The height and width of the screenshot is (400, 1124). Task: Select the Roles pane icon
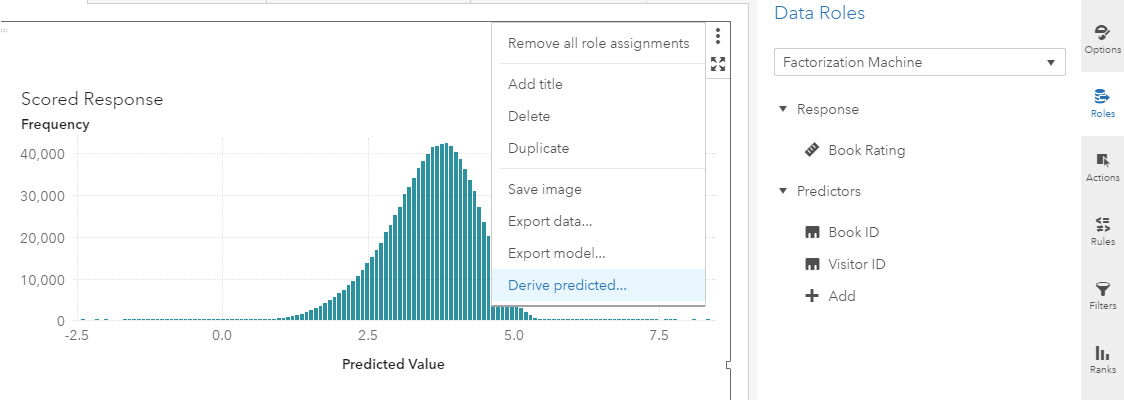click(1102, 102)
